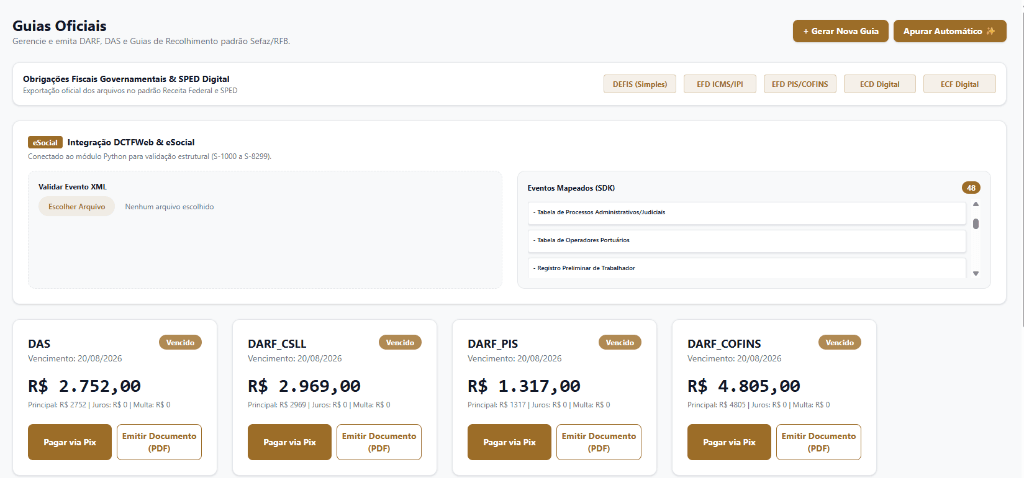Click Obrigações Fiscais Governamentais & SPED Digital heading

(126, 79)
